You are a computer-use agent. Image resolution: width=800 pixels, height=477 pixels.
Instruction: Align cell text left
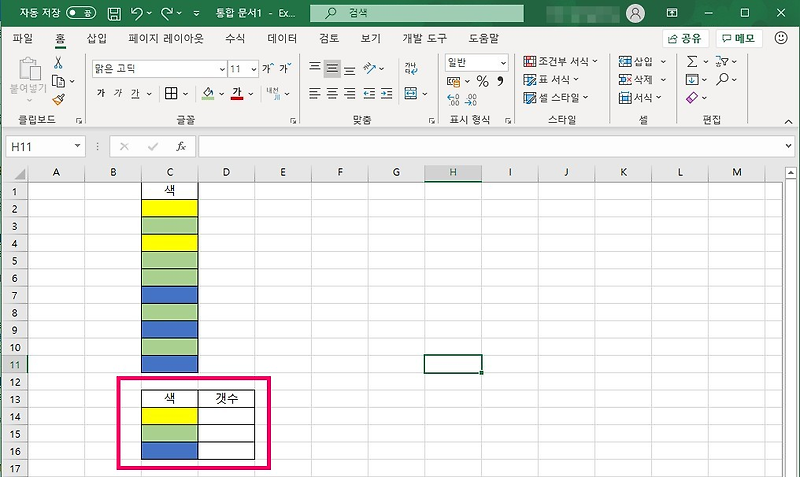pos(315,93)
